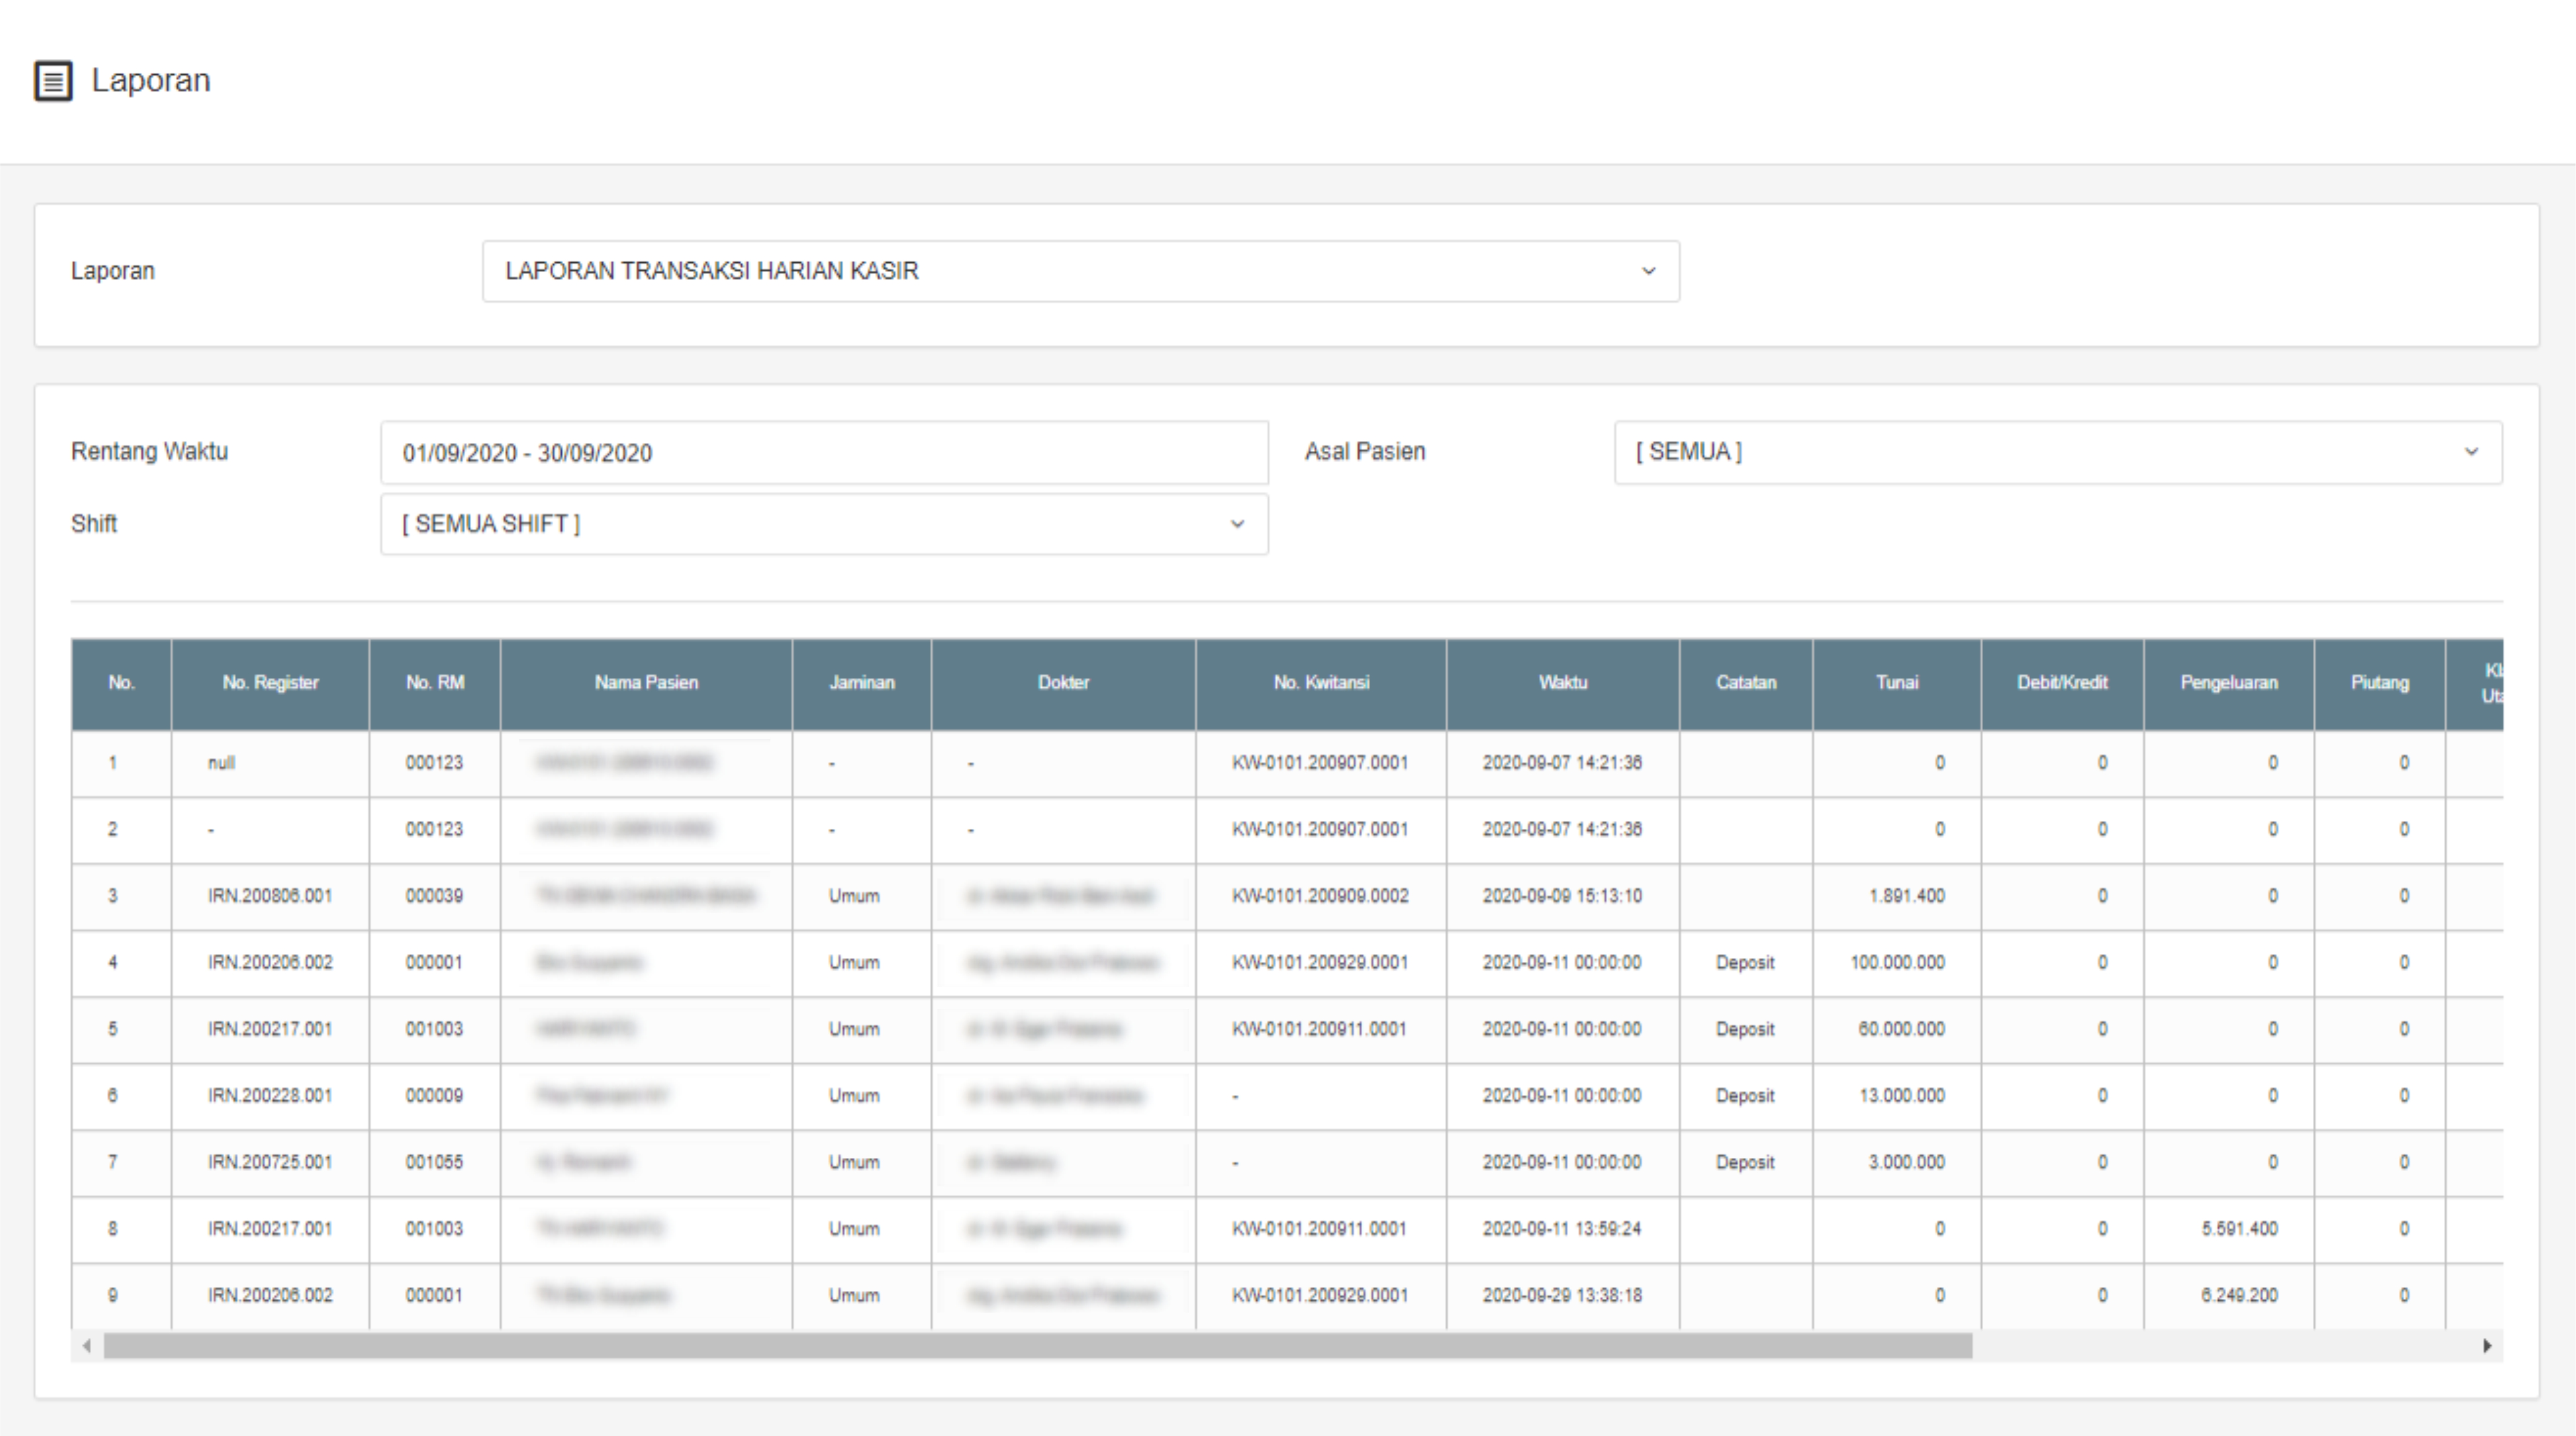The height and width of the screenshot is (1436, 2576).
Task: Click the Nama Pasien column header
Action: 645,683
